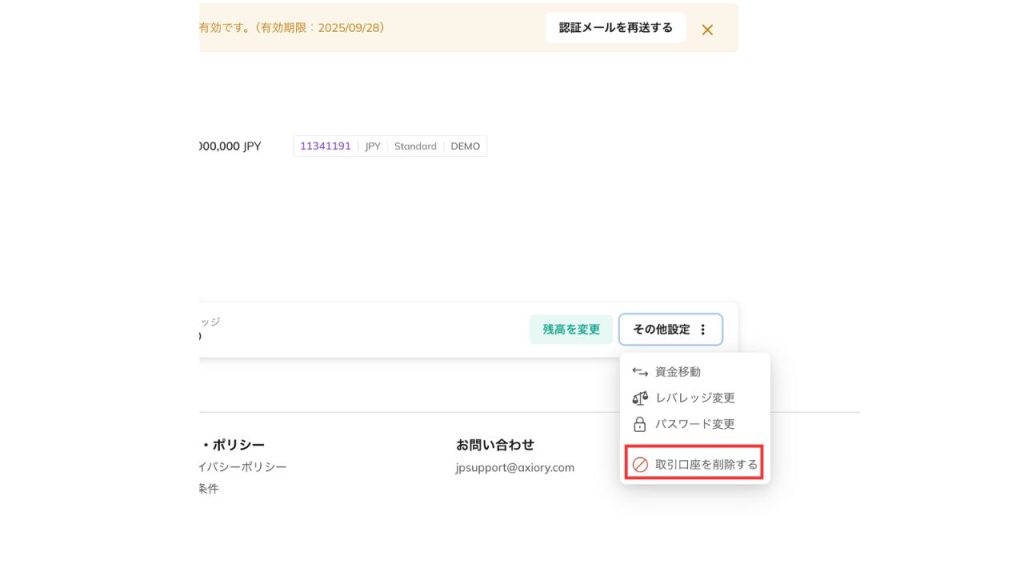Click the prohibited circle icon for account deletion
1024x576 pixels.
pyautogui.click(x=640, y=465)
